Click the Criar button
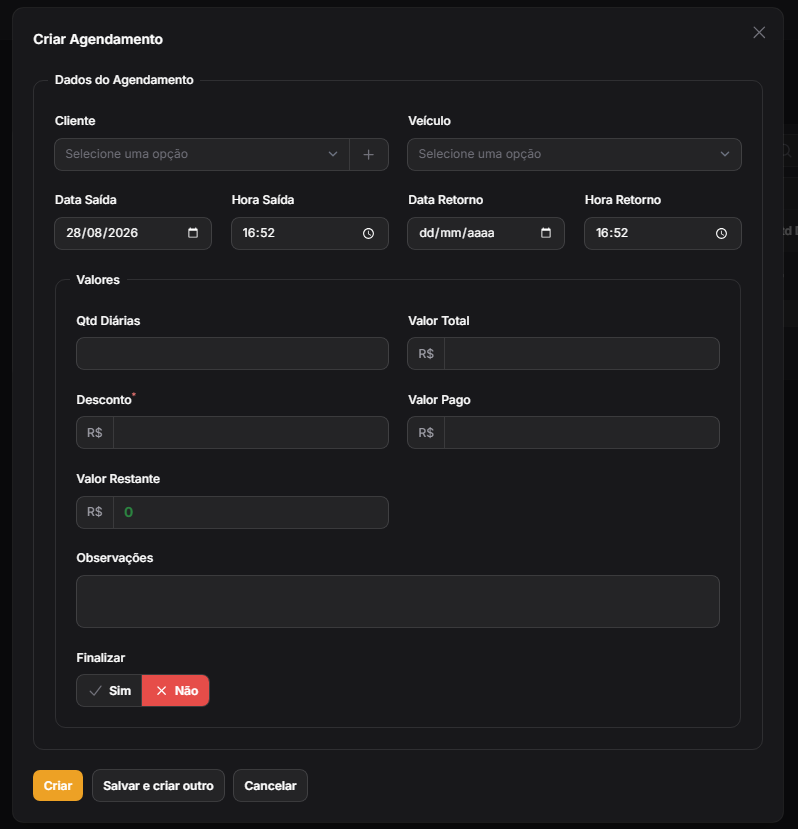Image resolution: width=798 pixels, height=829 pixels. pos(58,786)
